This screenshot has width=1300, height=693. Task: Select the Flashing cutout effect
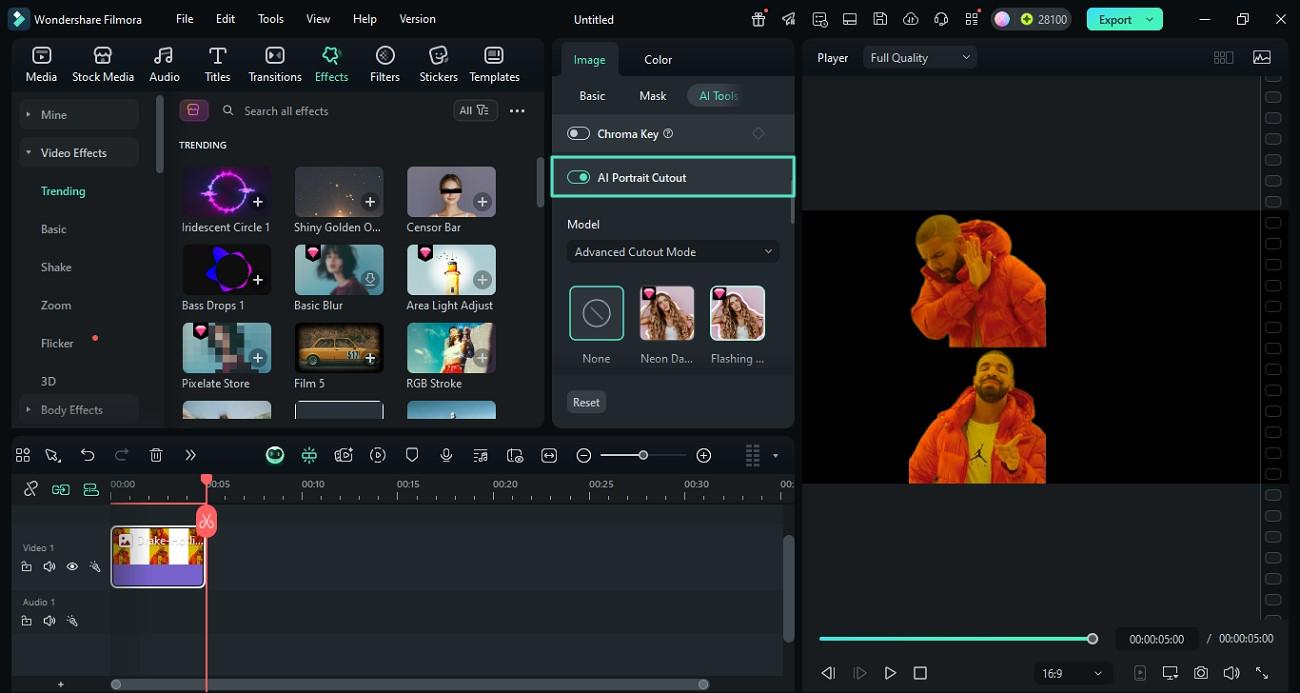[737, 313]
